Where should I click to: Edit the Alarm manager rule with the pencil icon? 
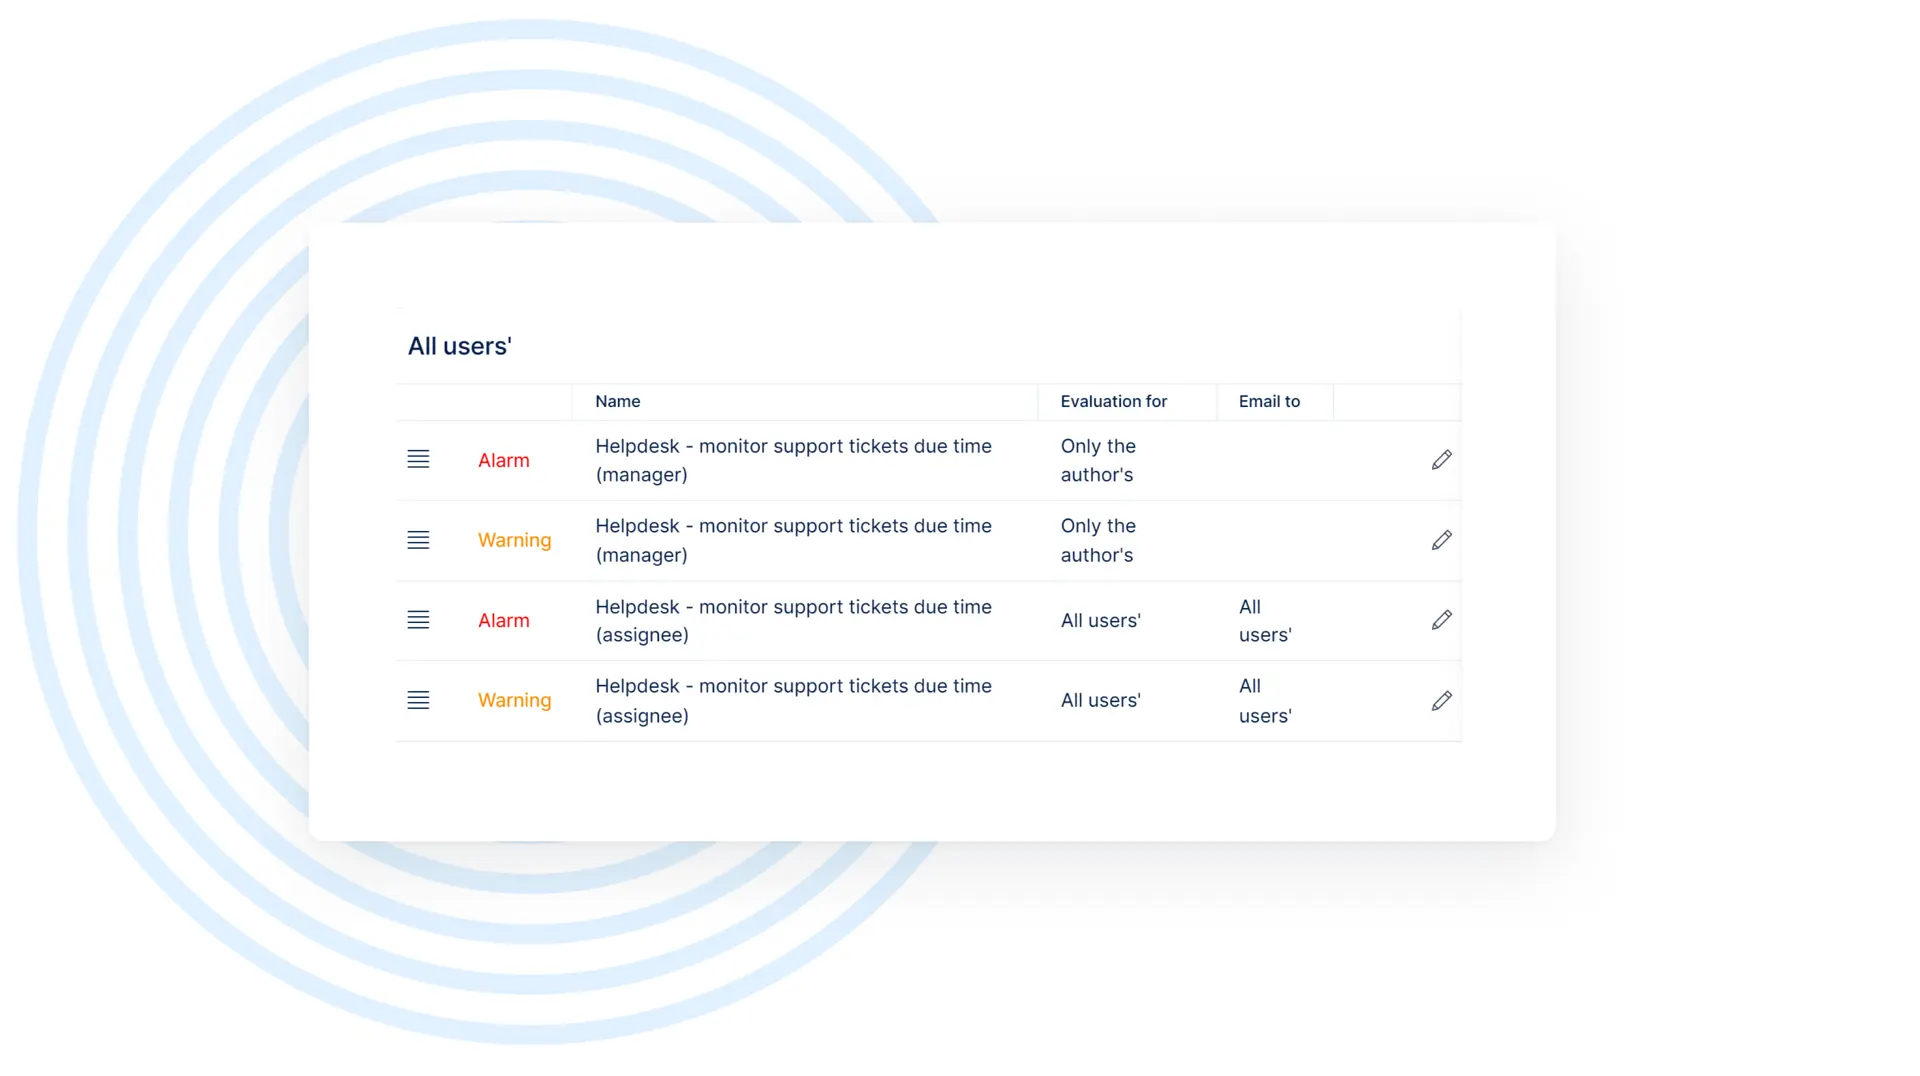pos(1441,460)
